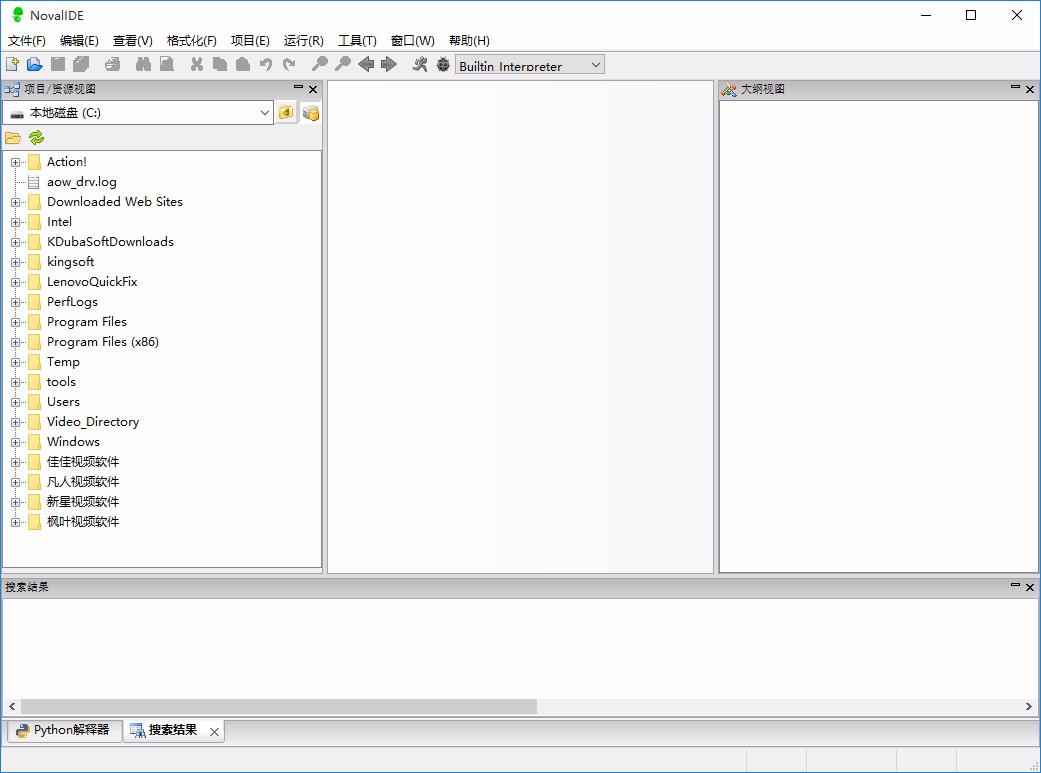Screen dimensions: 1041x773
Task: Click the Find binoculars toolbar icon
Action: pyautogui.click(x=143, y=64)
